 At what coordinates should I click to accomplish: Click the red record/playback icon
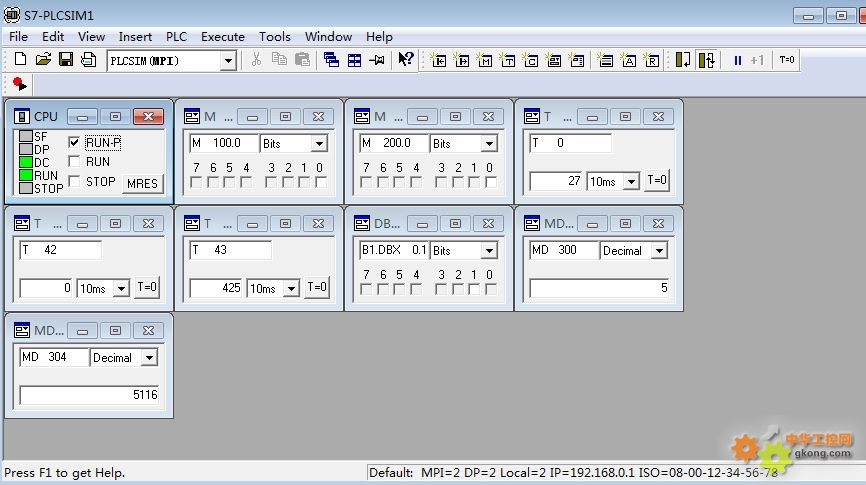19,85
